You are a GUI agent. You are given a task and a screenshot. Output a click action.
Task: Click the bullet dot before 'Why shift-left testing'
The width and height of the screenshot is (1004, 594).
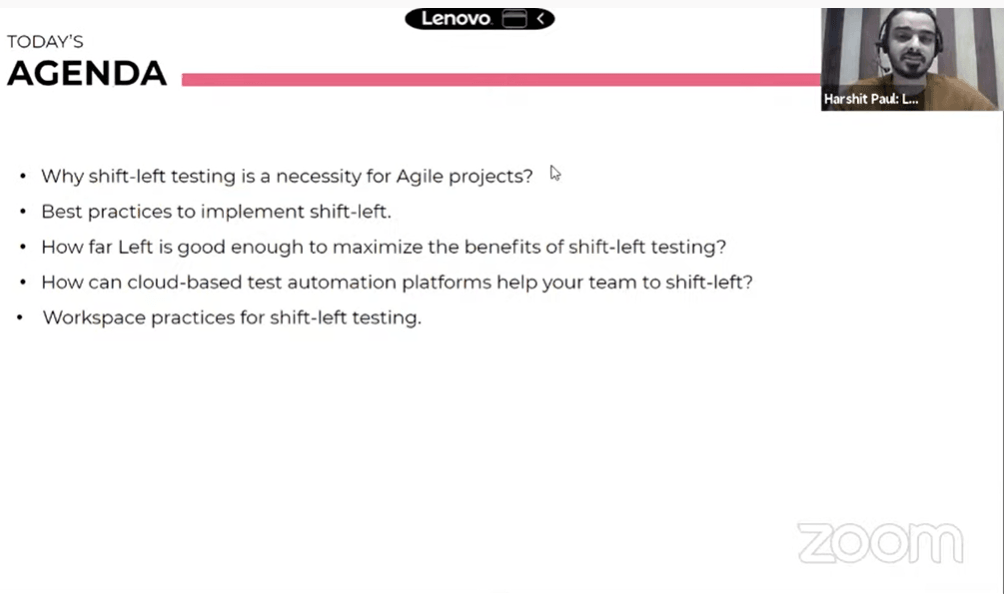point(22,177)
